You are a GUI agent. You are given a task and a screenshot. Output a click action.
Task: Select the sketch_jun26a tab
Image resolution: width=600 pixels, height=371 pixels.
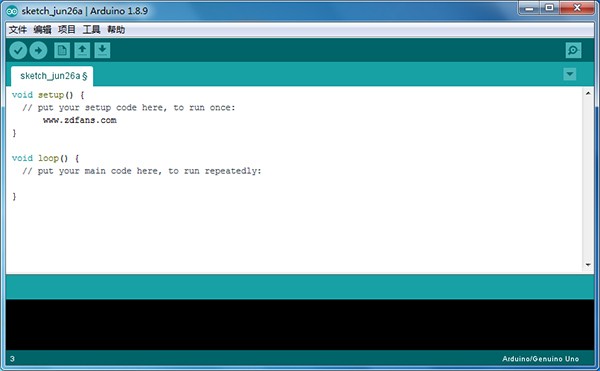[x=52, y=76]
